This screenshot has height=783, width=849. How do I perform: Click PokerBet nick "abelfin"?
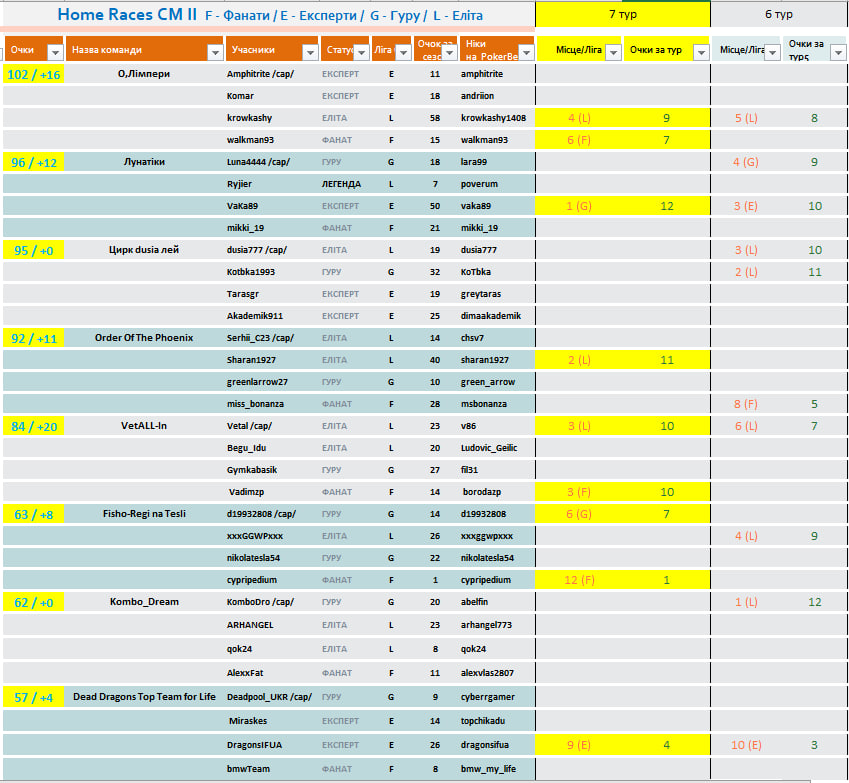click(474, 602)
